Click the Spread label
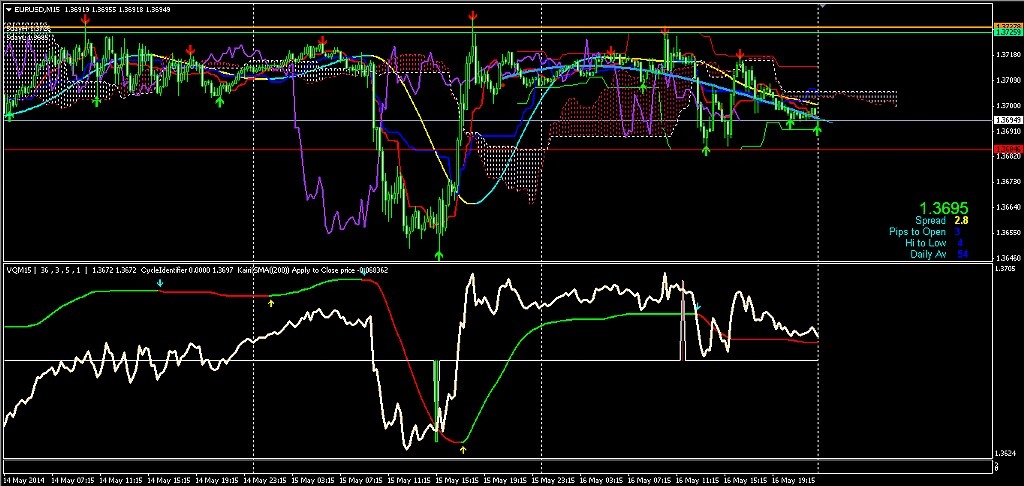Image resolution: width=1024 pixels, height=486 pixels. 930,221
